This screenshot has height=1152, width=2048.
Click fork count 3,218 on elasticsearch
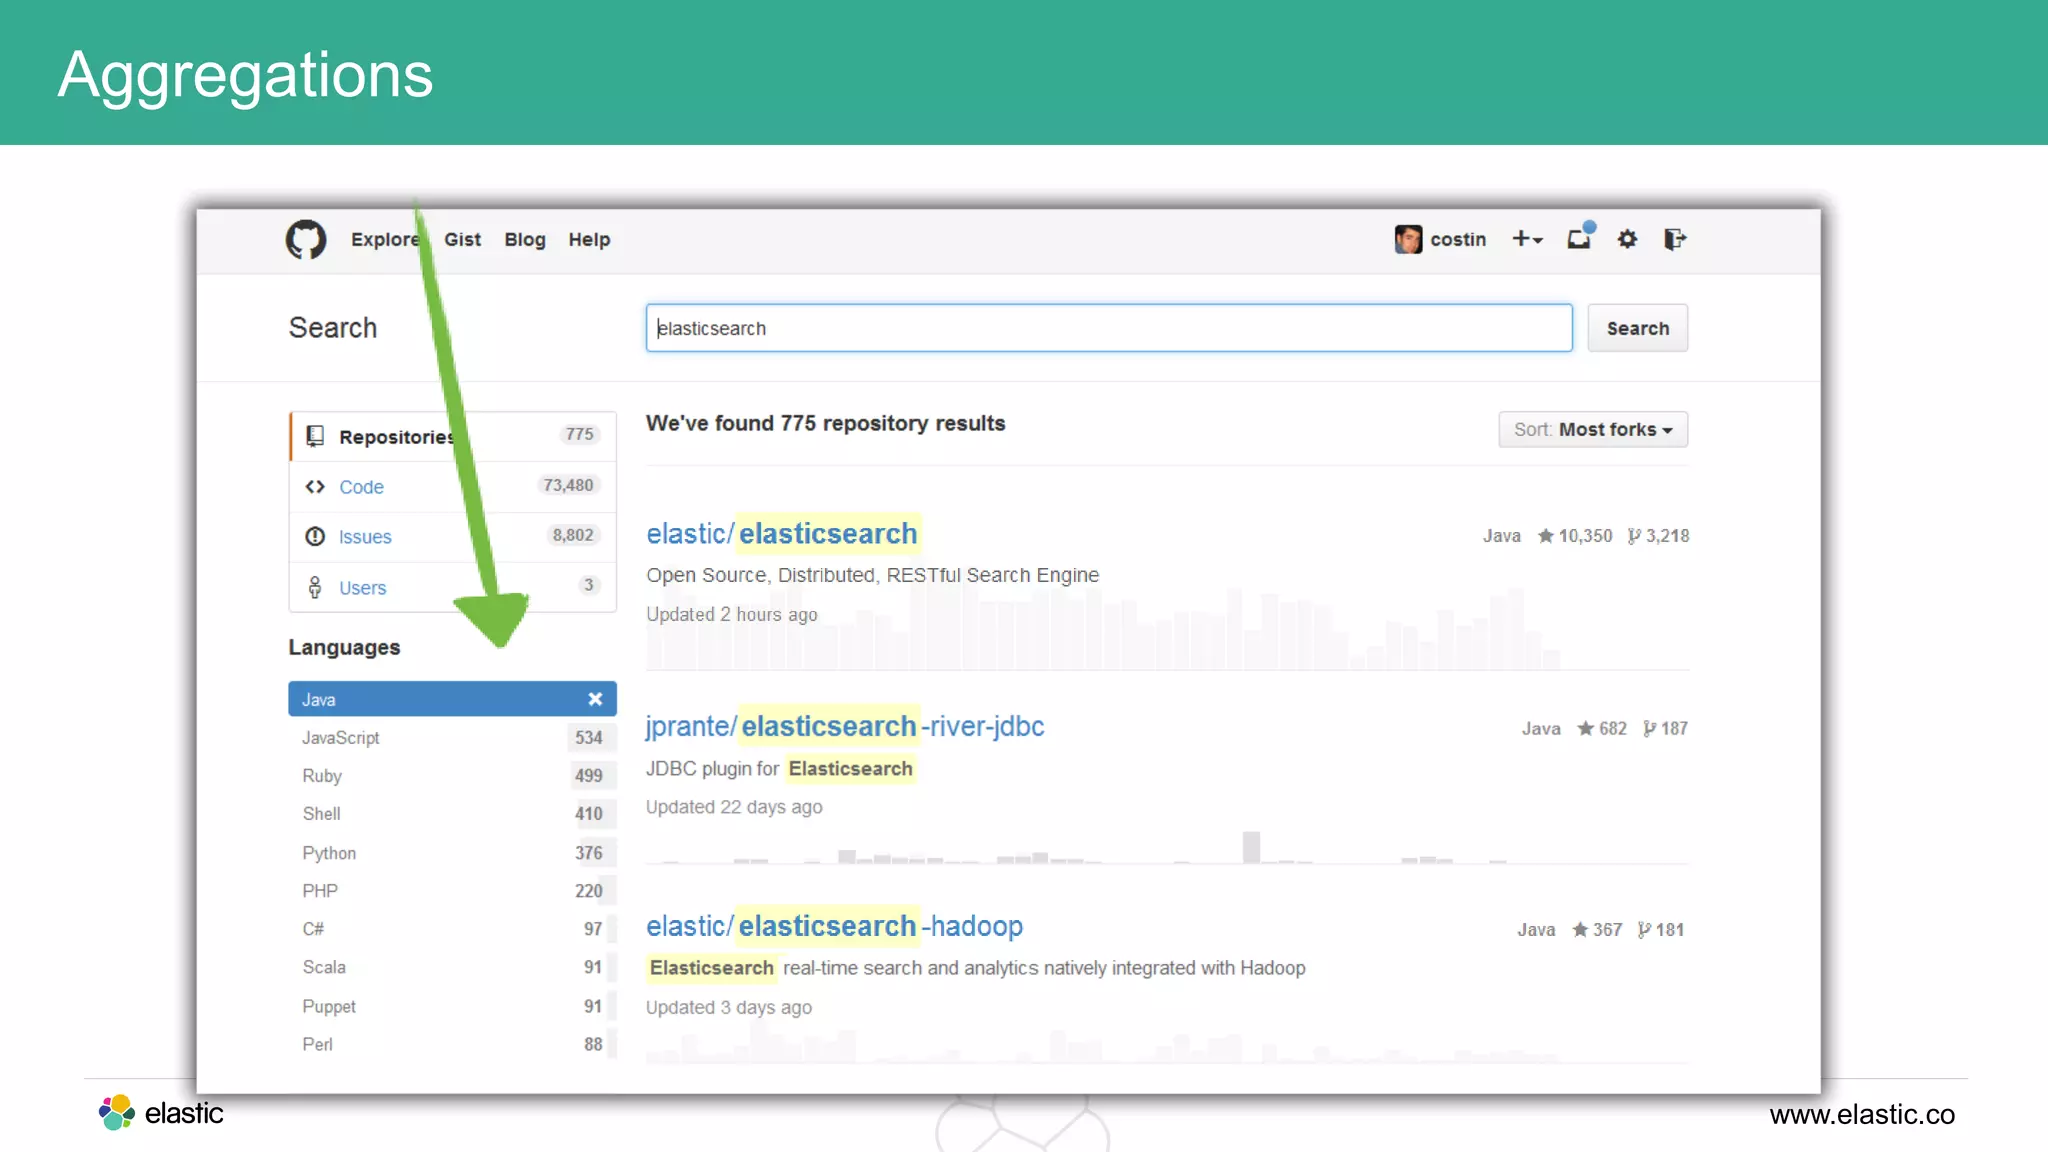pyautogui.click(x=1658, y=536)
